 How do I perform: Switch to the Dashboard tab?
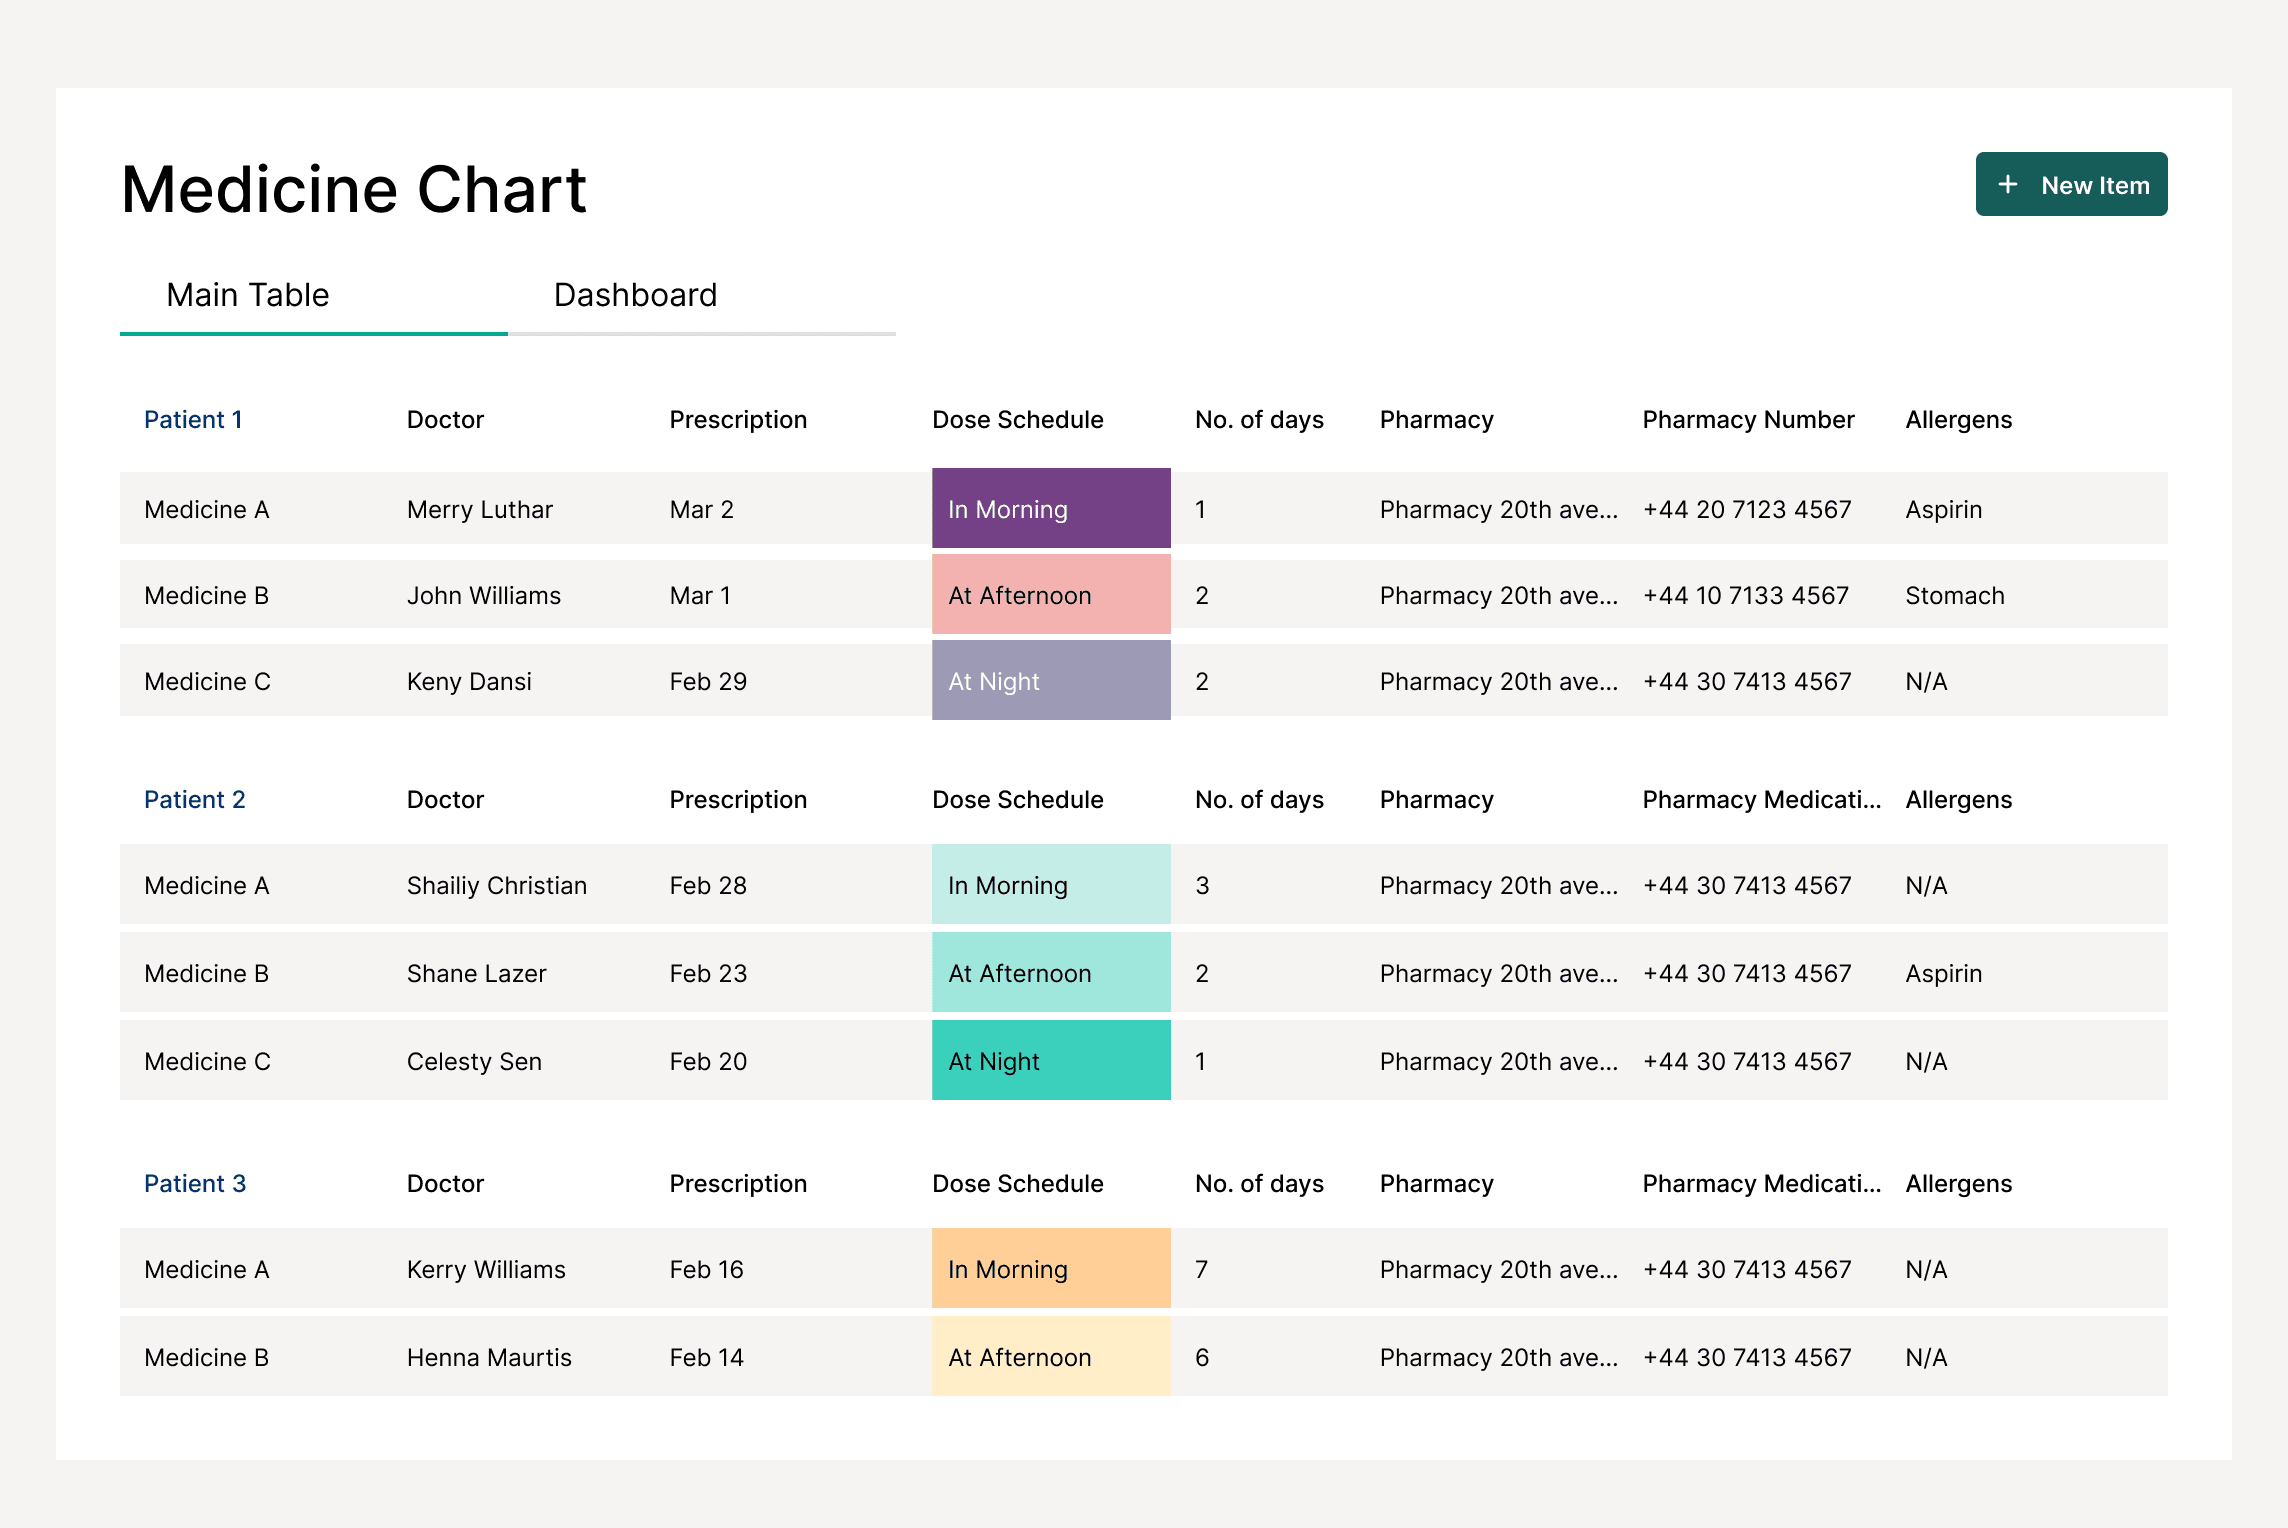pos(634,294)
